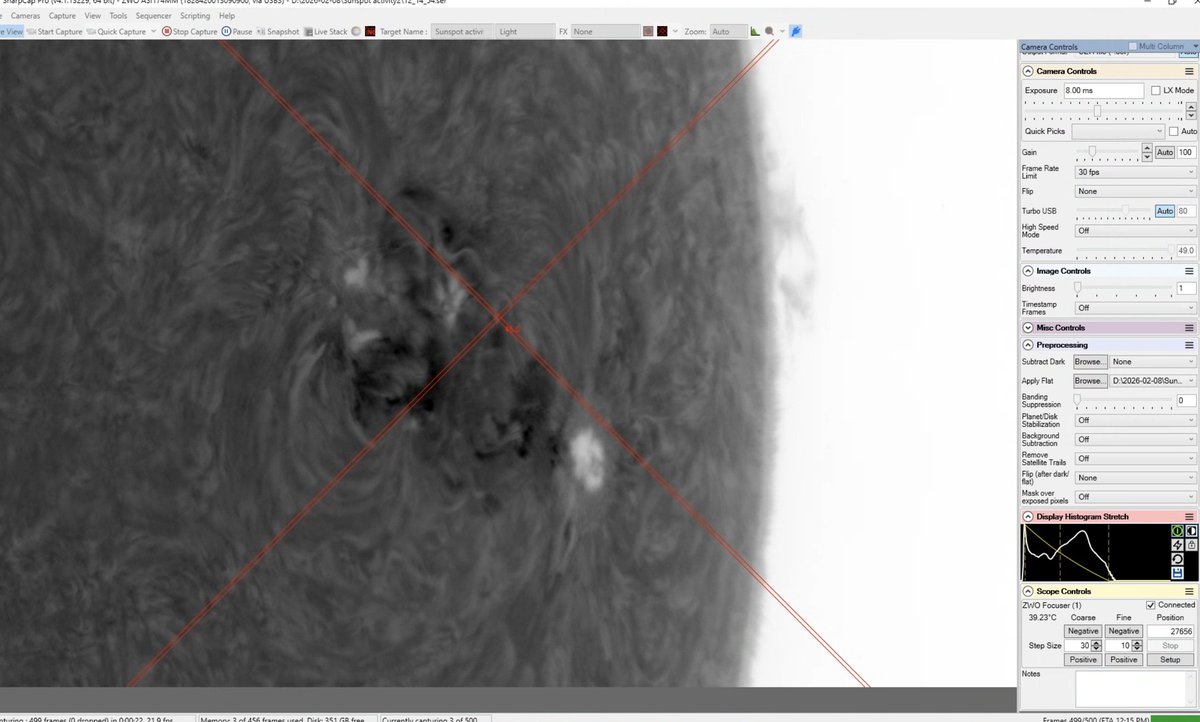Collapse the Camera Controls section

pyautogui.click(x=1028, y=71)
